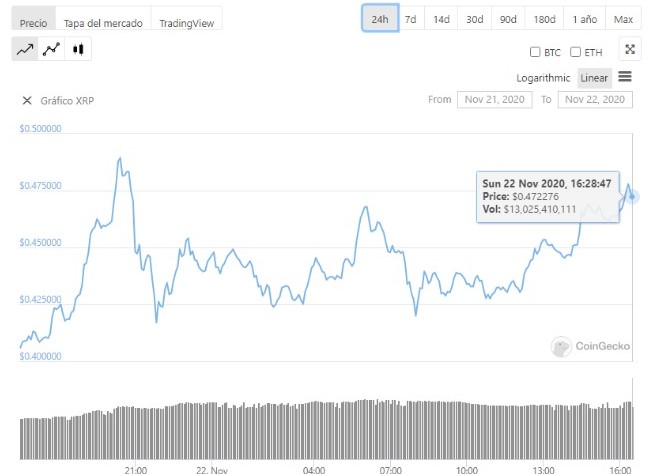Enable the ETH comparison checkbox
The width and height of the screenshot is (649, 474).
(x=575, y=52)
